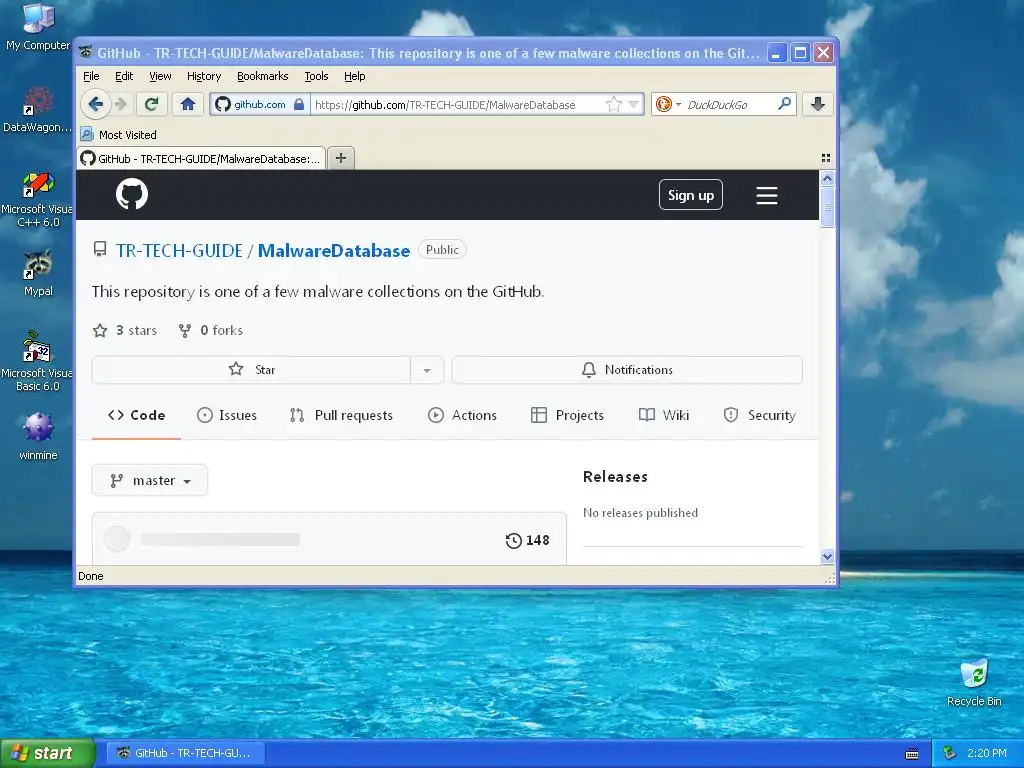1024x768 pixels.
Task: Switch to the Projects tab
Action: tap(568, 415)
